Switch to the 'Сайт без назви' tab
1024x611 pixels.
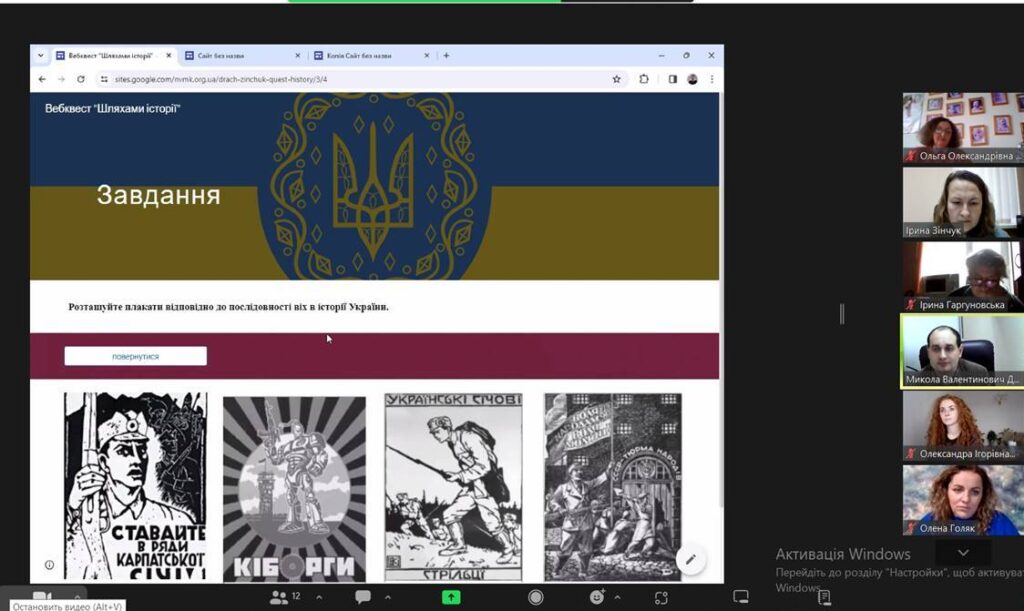pos(238,56)
